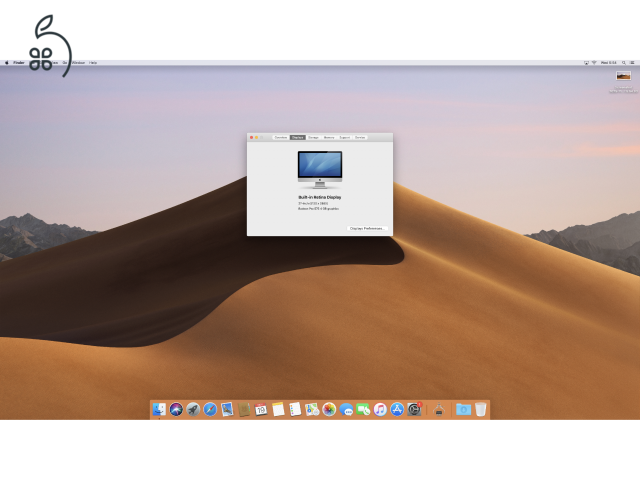Image resolution: width=640 pixels, height=480 pixels.
Task: Open the Apple menu
Action: pyautogui.click(x=7, y=63)
